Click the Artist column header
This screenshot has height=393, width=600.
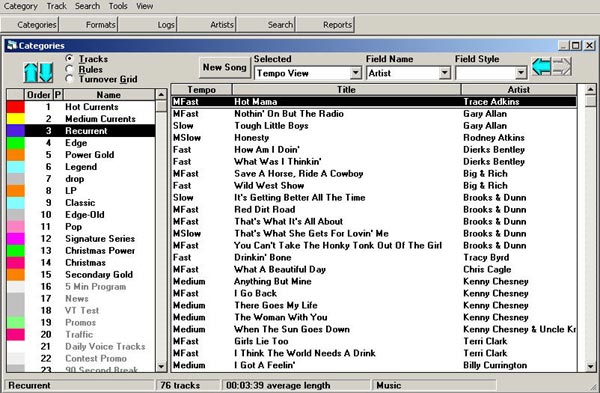519,90
